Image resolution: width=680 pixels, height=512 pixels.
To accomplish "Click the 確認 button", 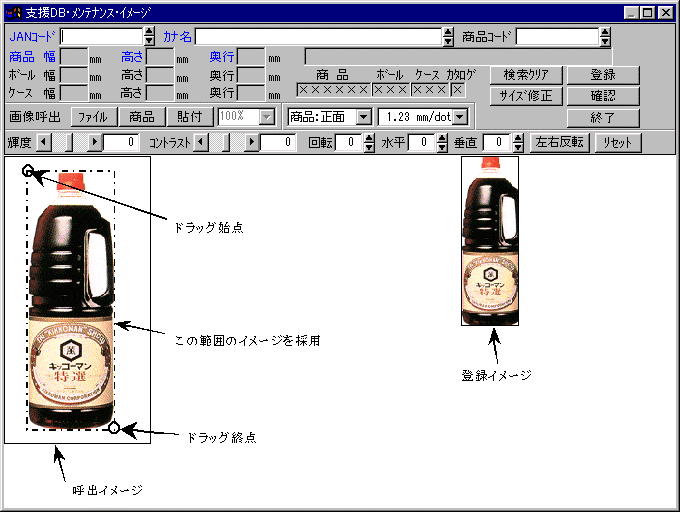I will [603, 96].
